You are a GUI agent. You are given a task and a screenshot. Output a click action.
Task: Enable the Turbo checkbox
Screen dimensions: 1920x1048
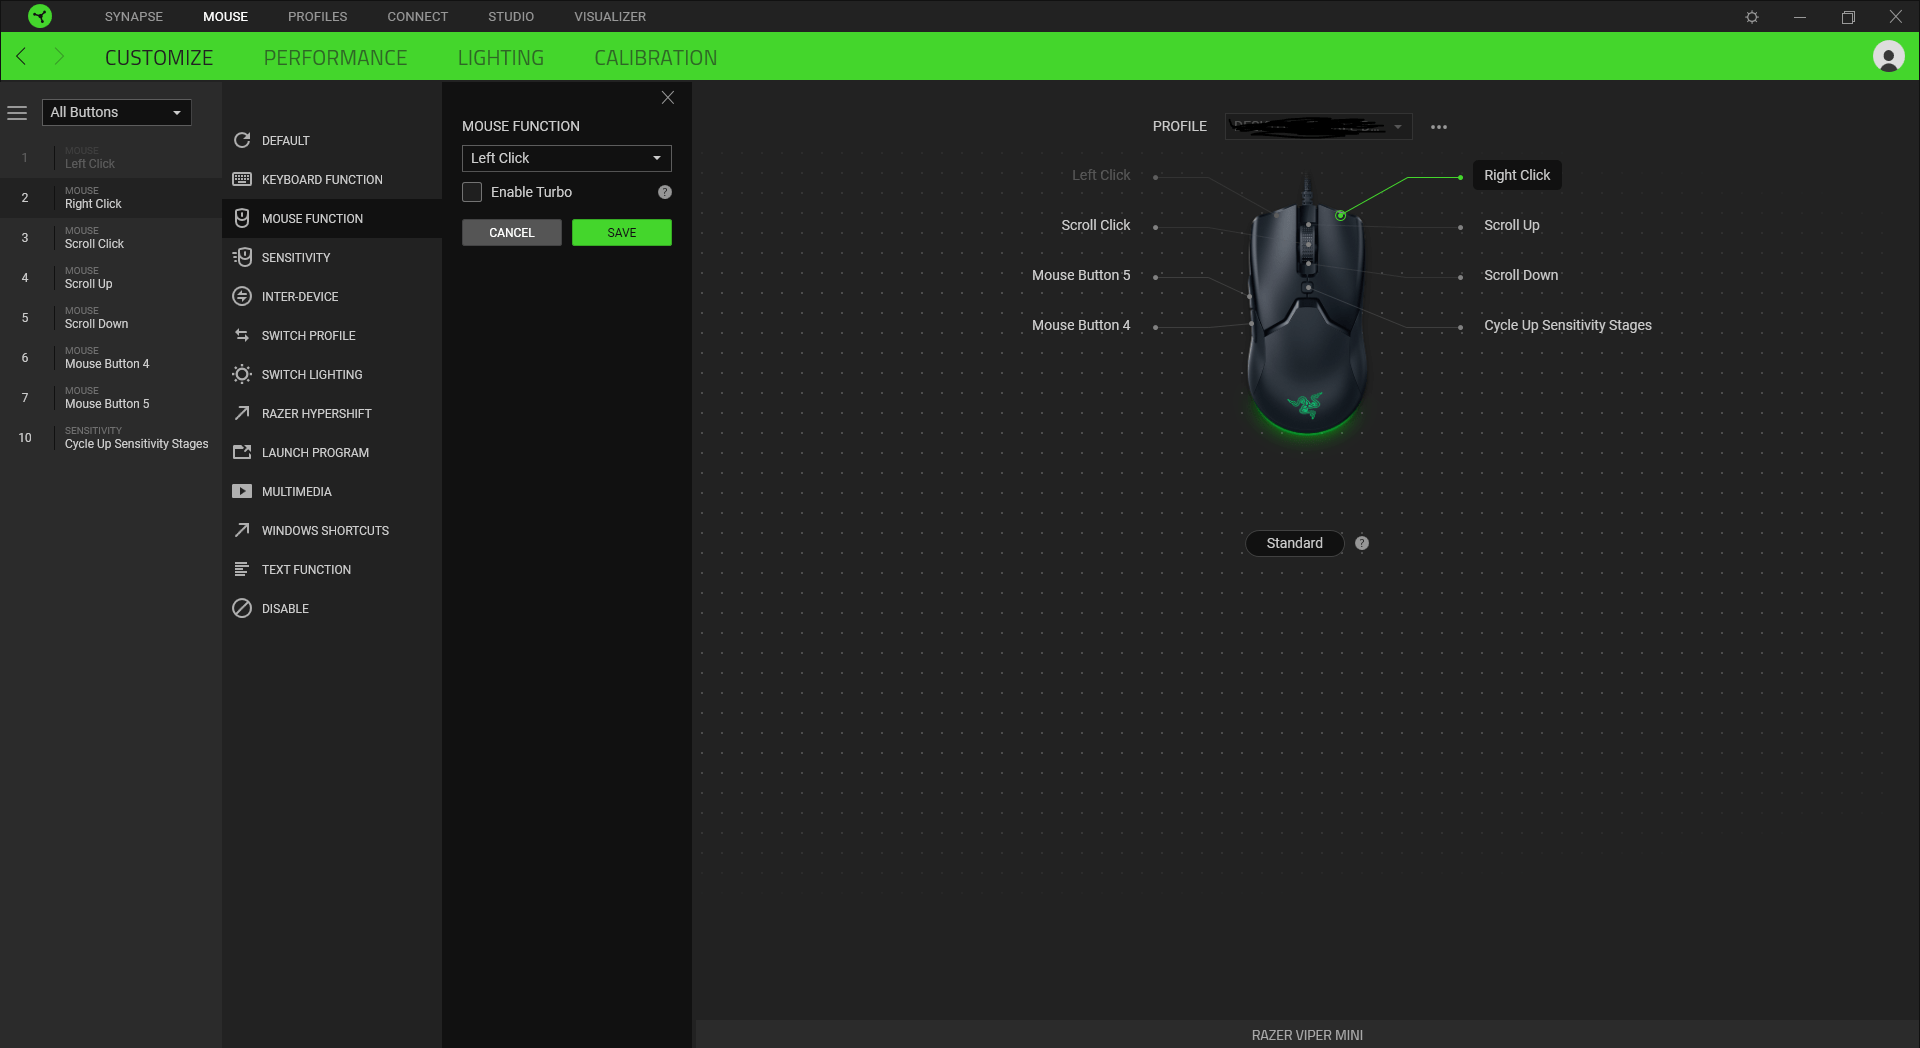472,192
